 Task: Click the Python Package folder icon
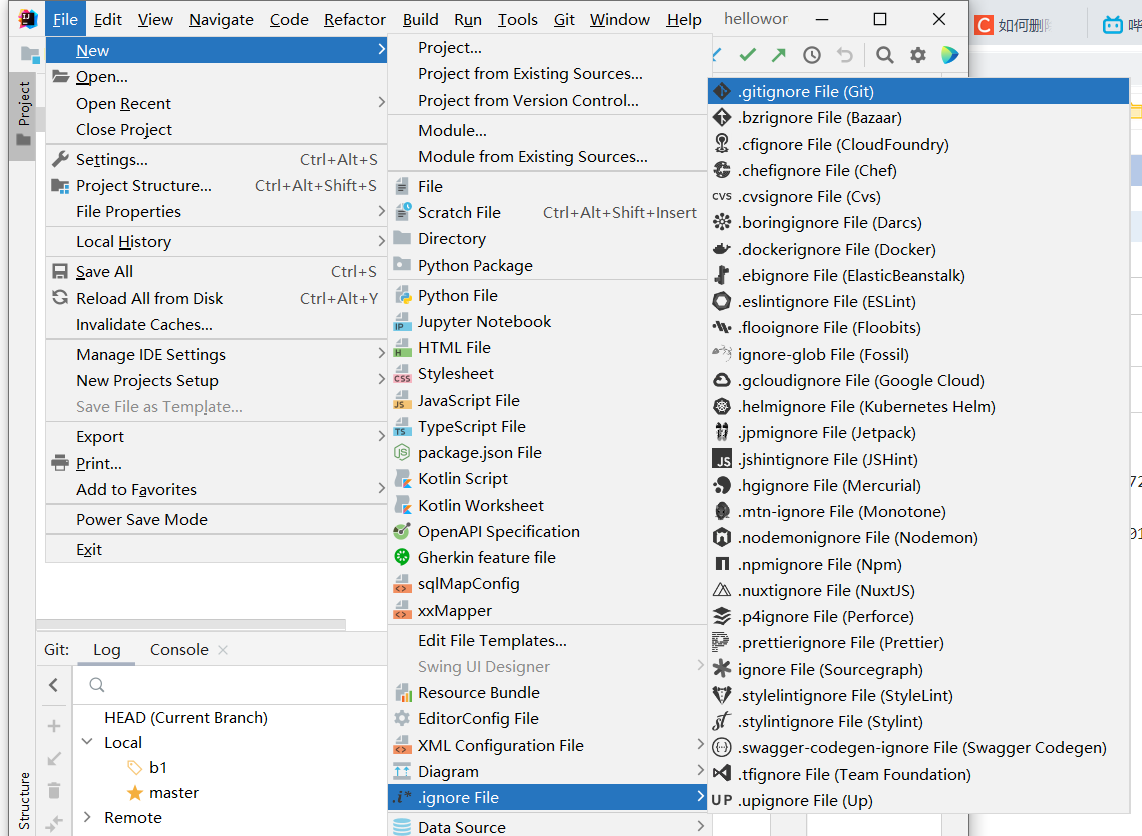(403, 264)
